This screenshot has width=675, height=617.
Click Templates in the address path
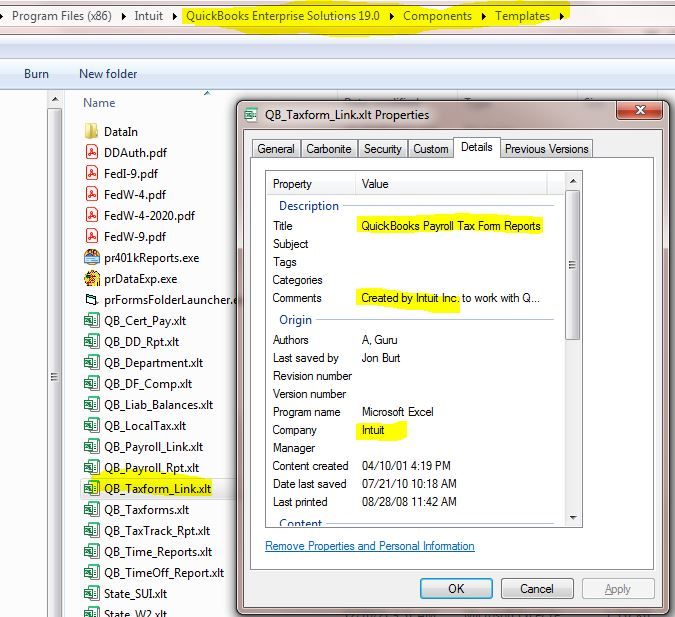[x=522, y=16]
